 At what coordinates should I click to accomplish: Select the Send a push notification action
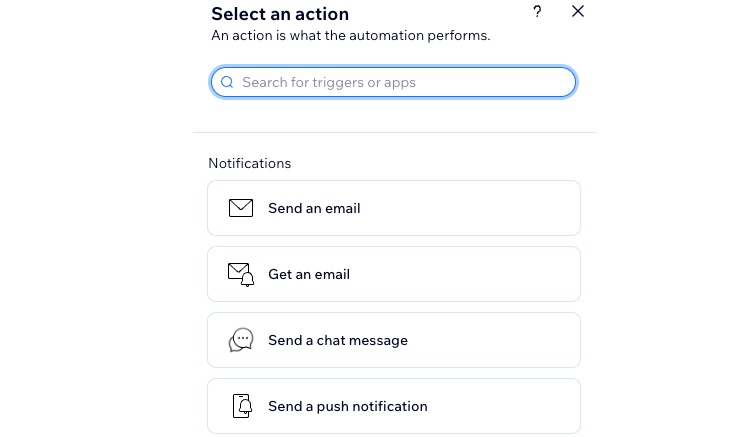pos(394,406)
